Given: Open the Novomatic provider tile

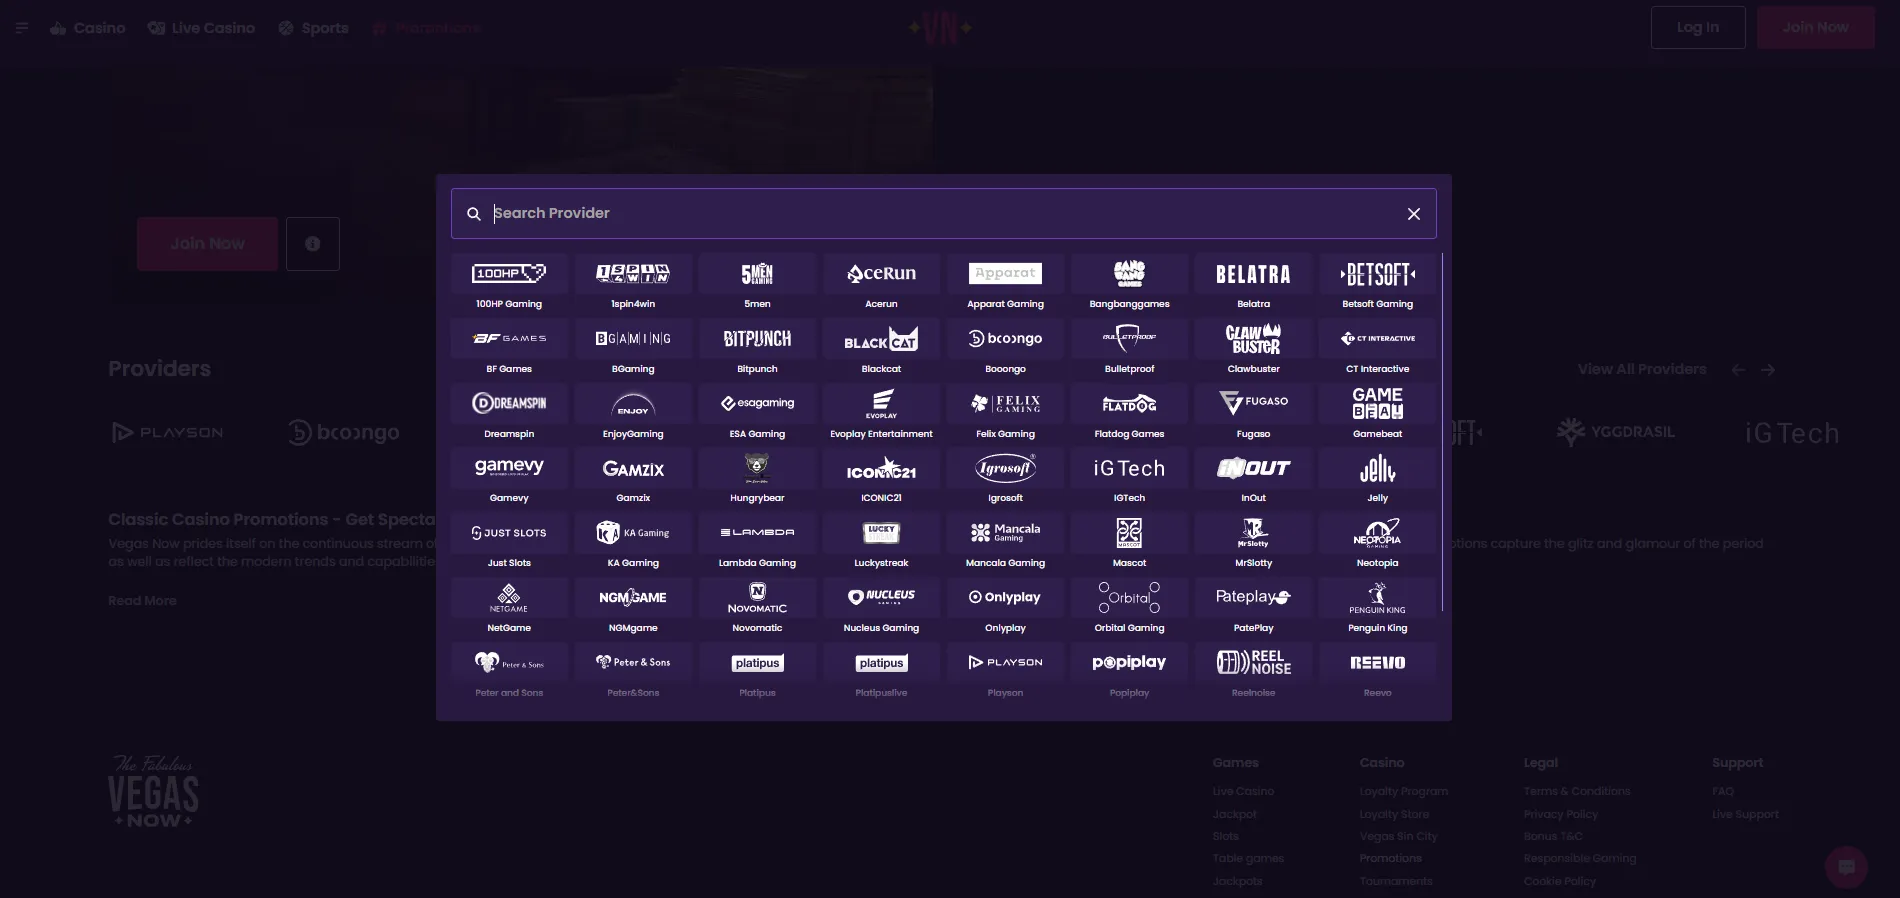Looking at the screenshot, I should (x=757, y=598).
